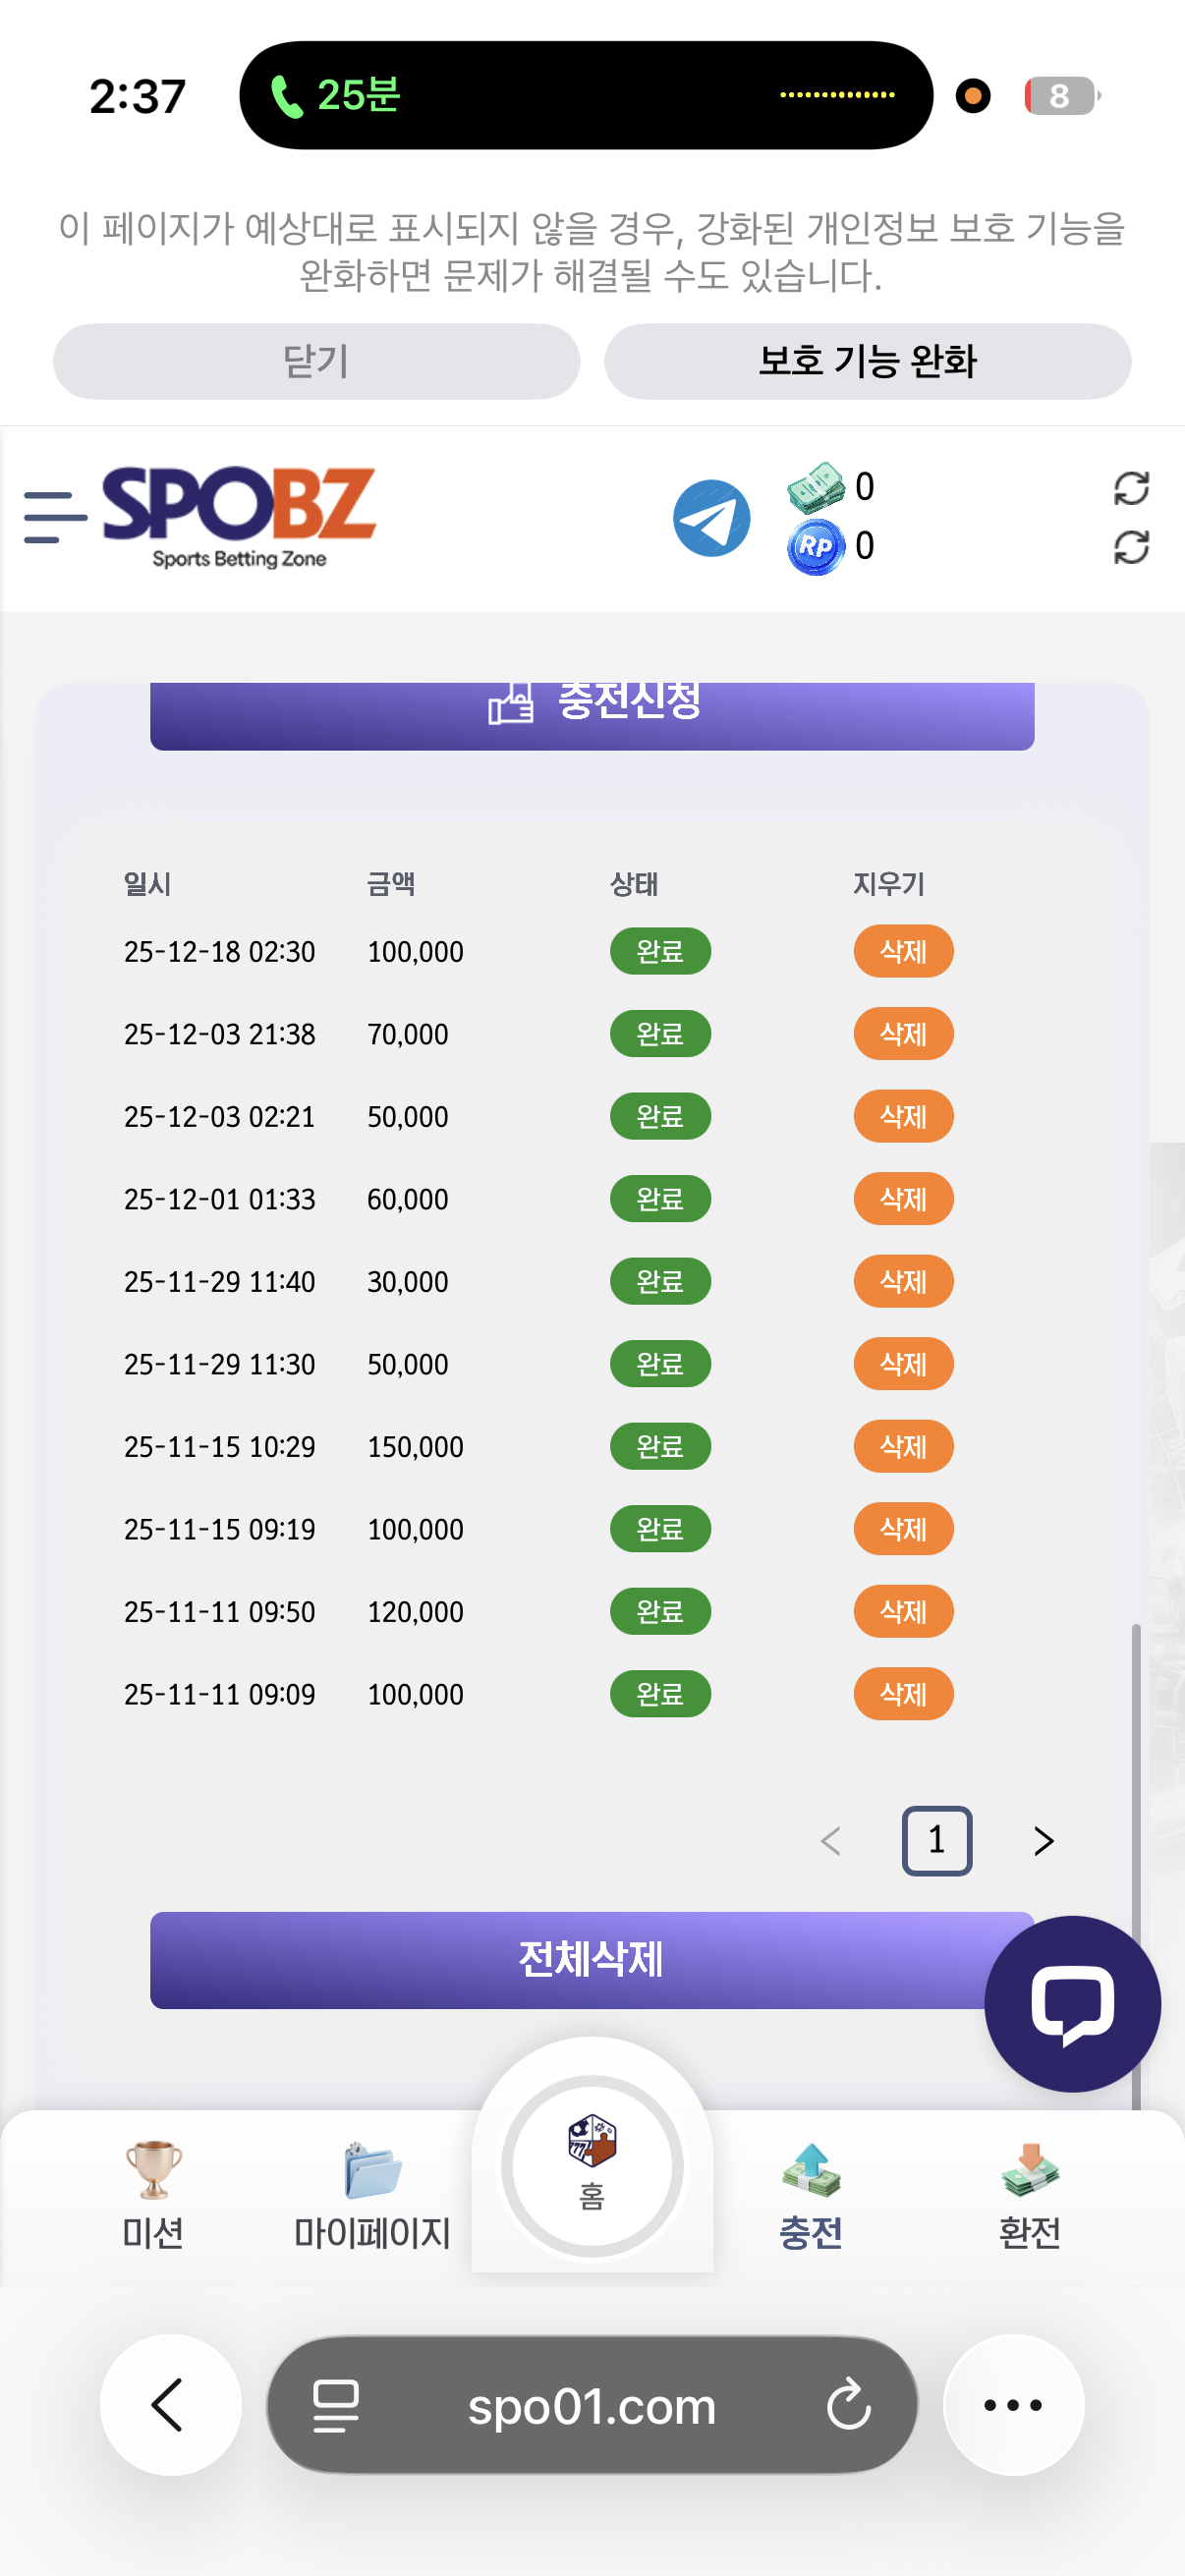Image resolution: width=1185 pixels, height=2576 pixels.
Task: Switch to the 환전 tab
Action: [1029, 2194]
